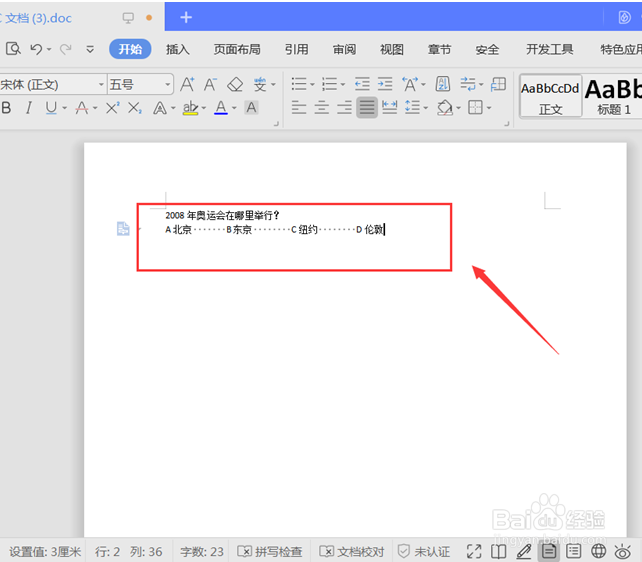Align text left

point(299,108)
